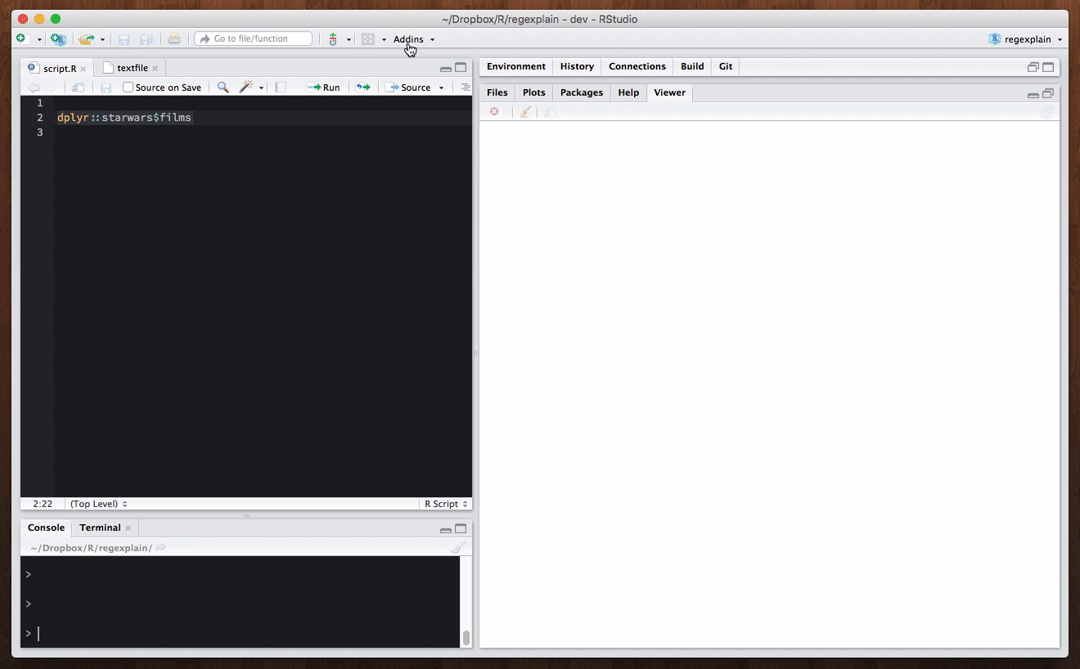Screen dimensions: 1080x669
Task: Open the New File dropdown arrow
Action: [39, 39]
